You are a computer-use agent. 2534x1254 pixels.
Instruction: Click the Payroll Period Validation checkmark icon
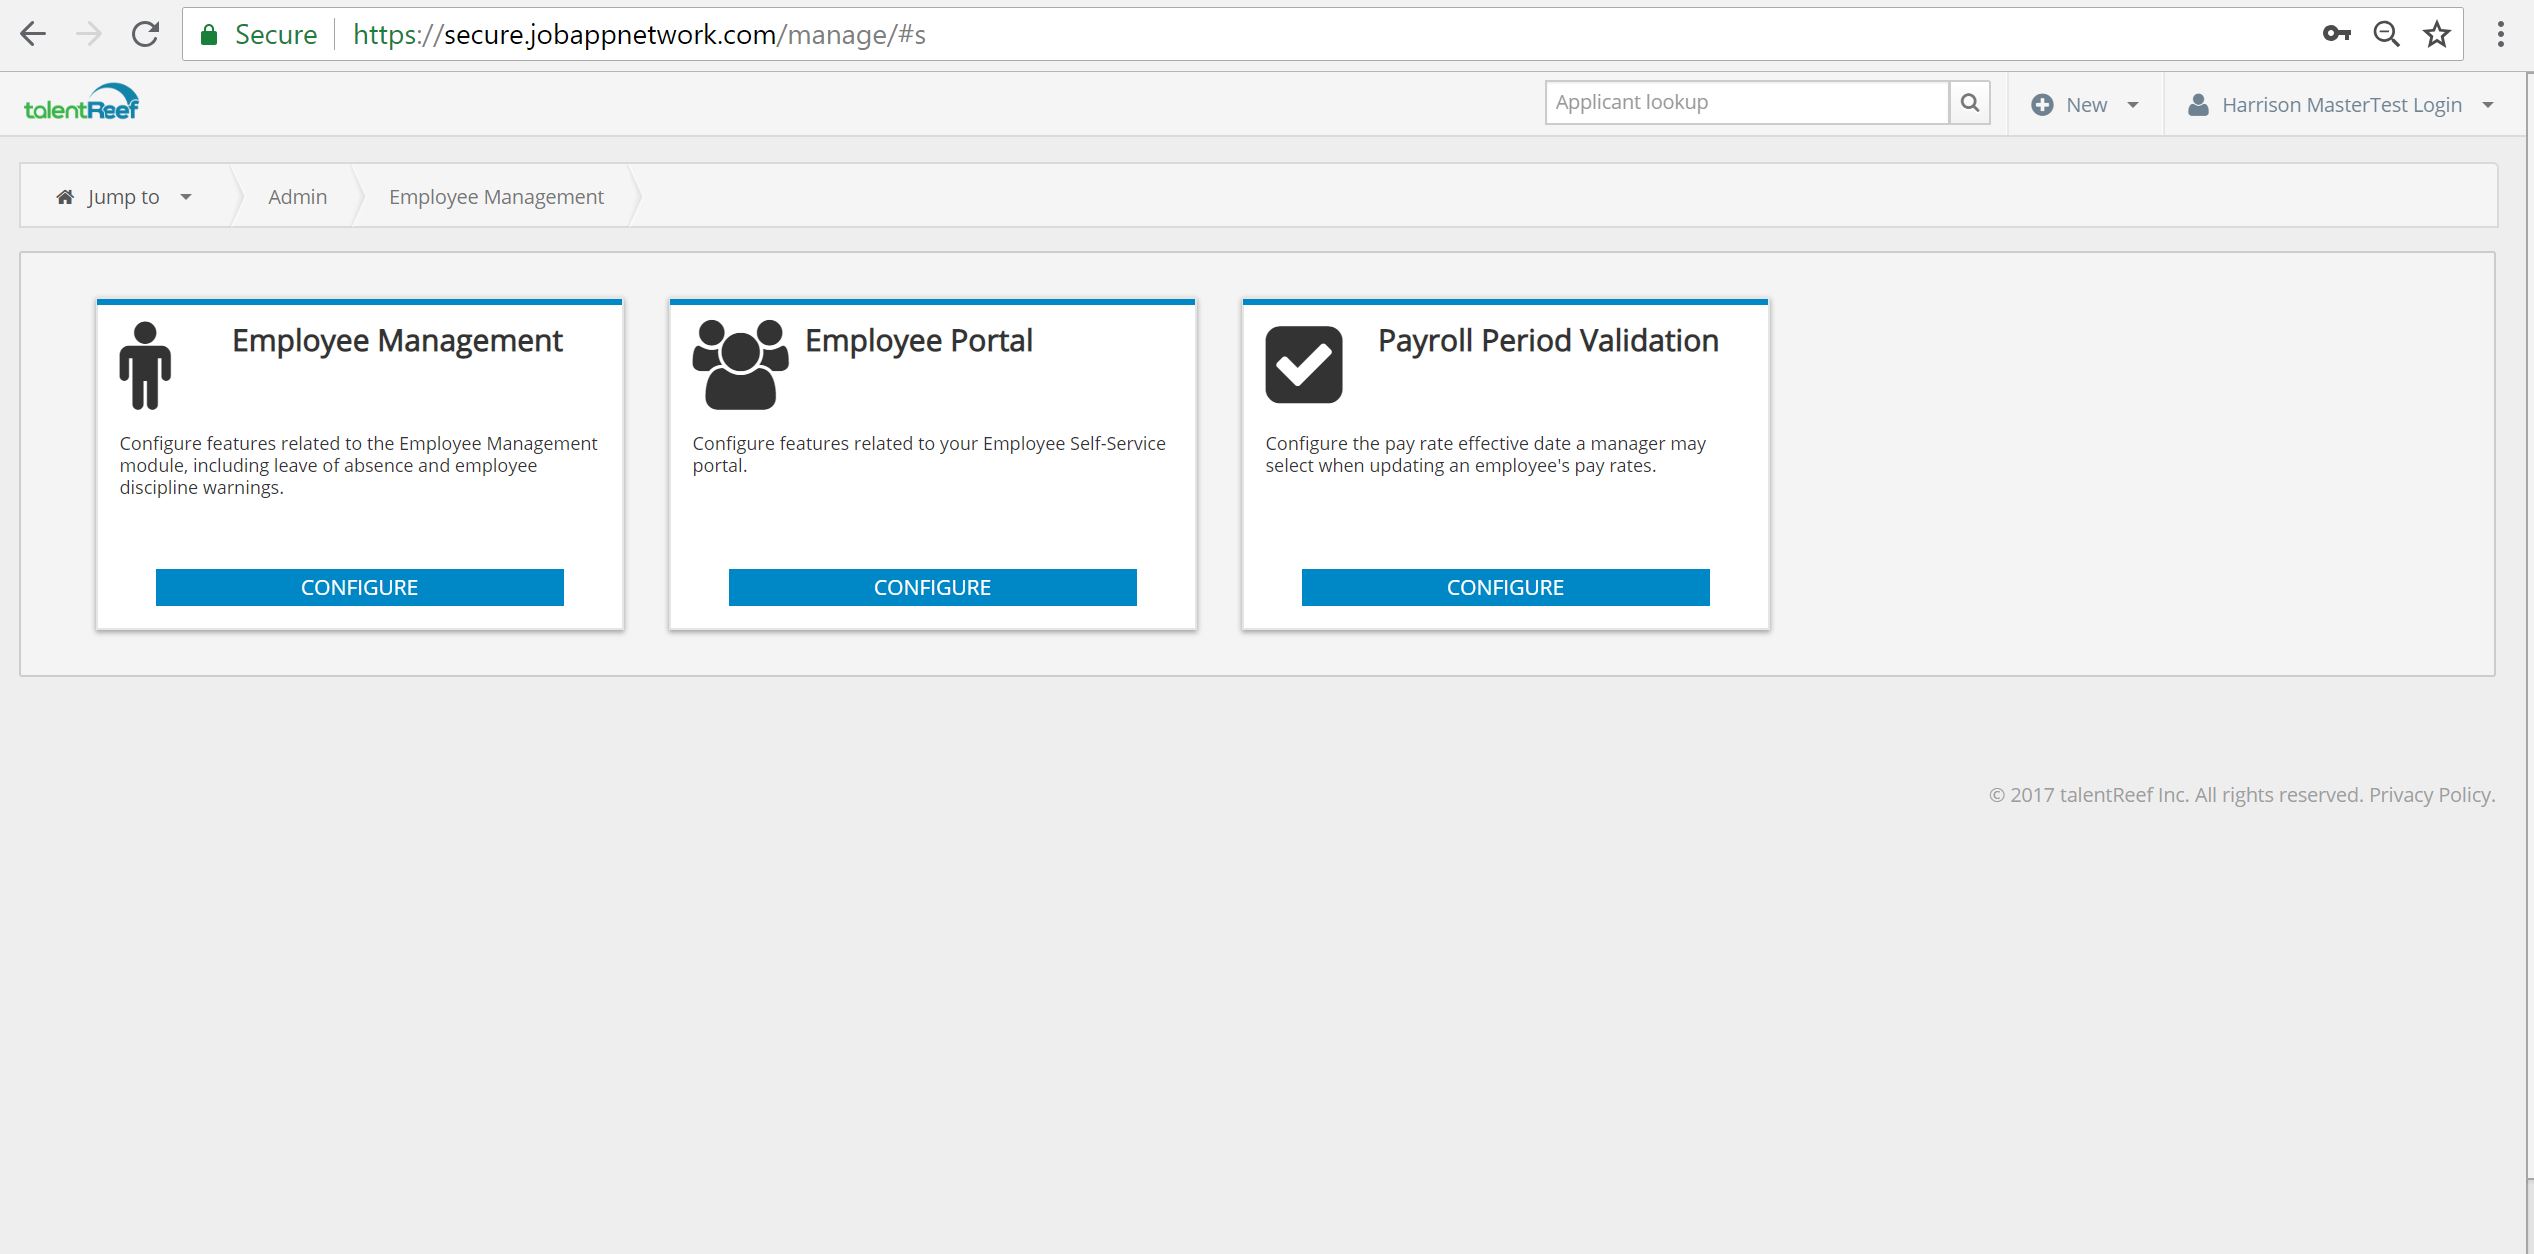pos(1303,363)
